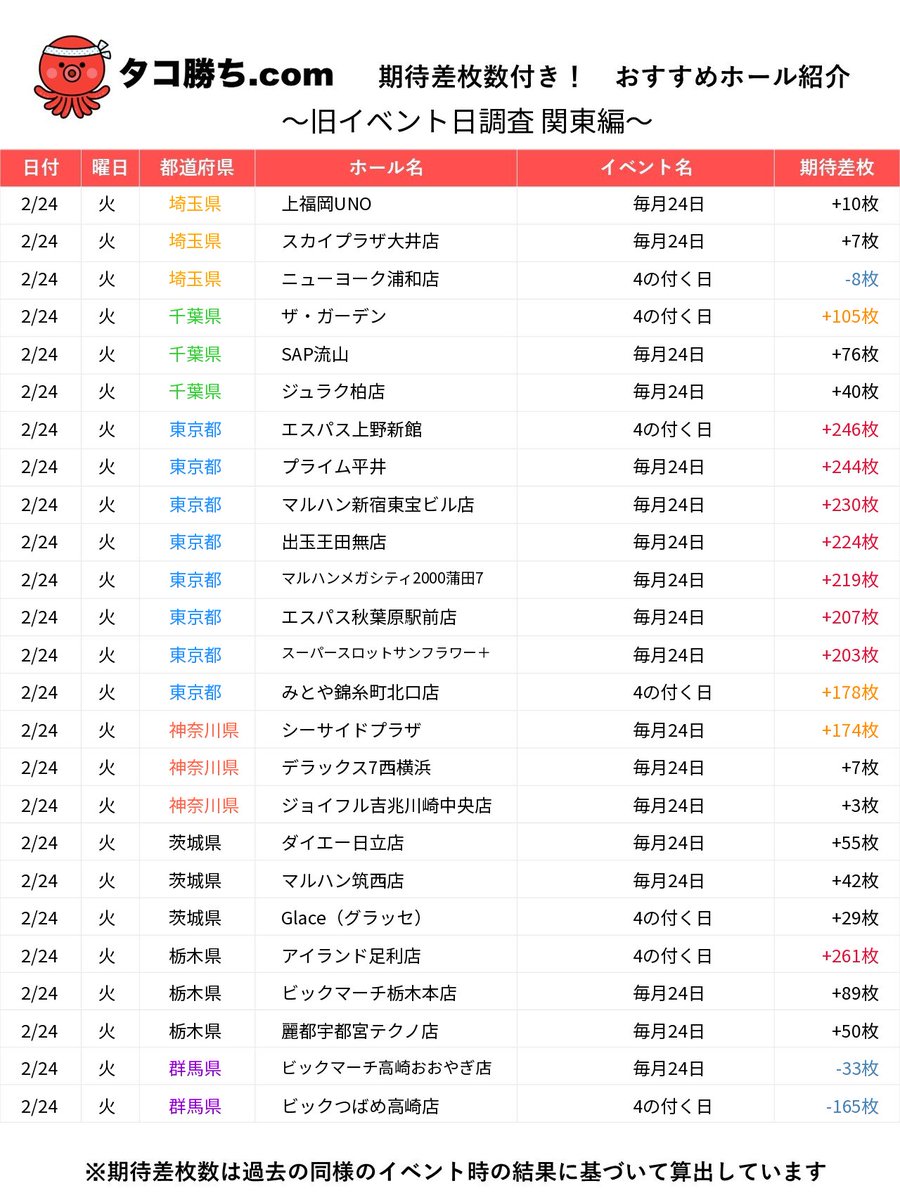Select the 日付 column header
Image resolution: width=900 pixels, height=1200 pixels.
pos(41,167)
